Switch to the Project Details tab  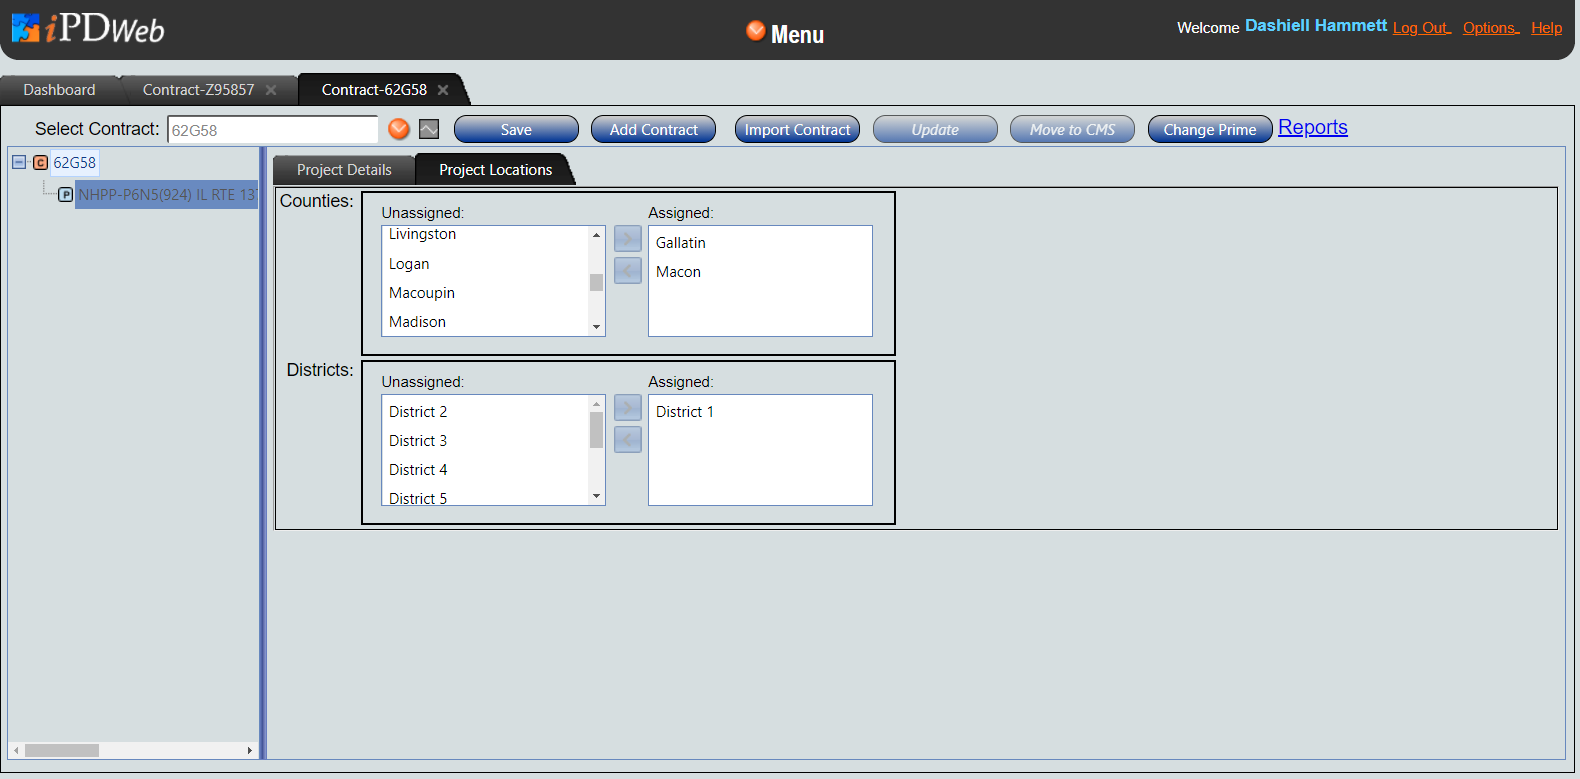click(344, 170)
